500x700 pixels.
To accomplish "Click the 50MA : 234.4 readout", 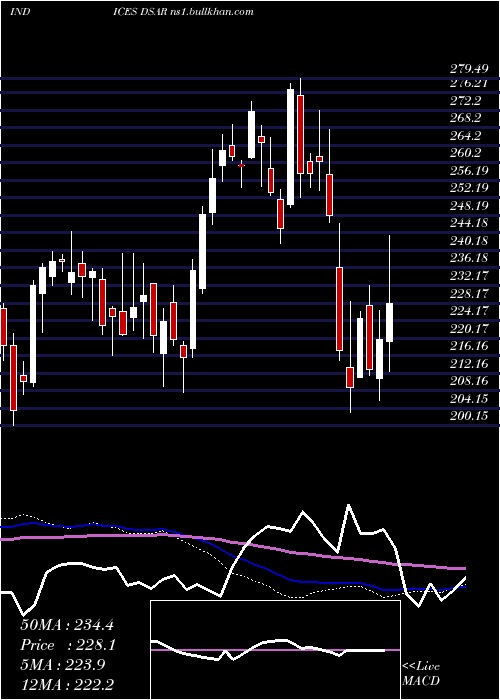I will click(x=69, y=625).
